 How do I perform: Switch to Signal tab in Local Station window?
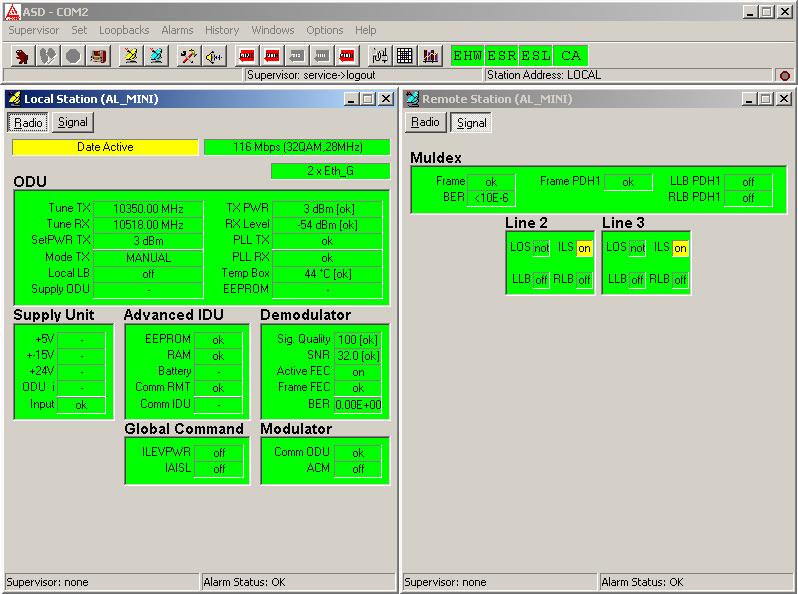[x=73, y=122]
